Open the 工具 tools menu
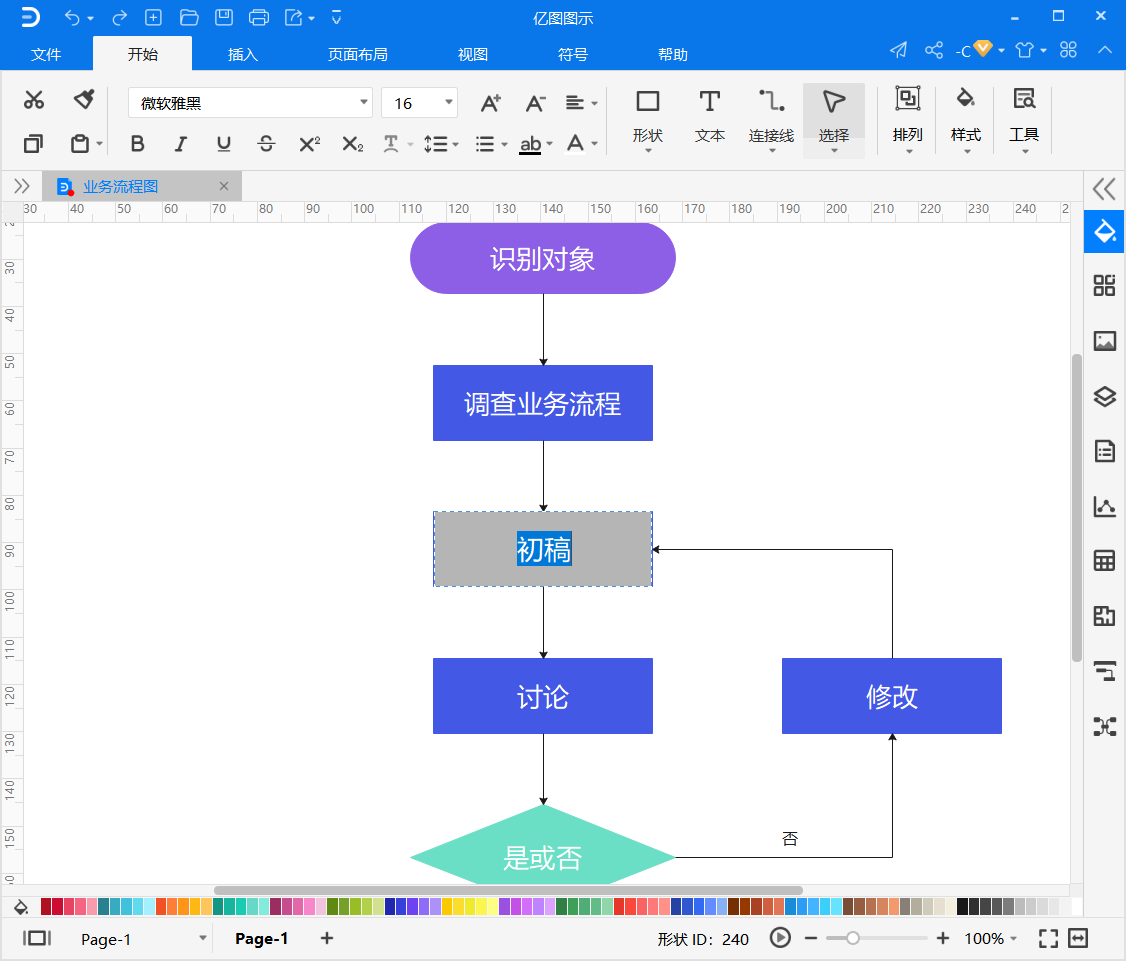Screen dimensions: 1126x961 coord(1024,119)
